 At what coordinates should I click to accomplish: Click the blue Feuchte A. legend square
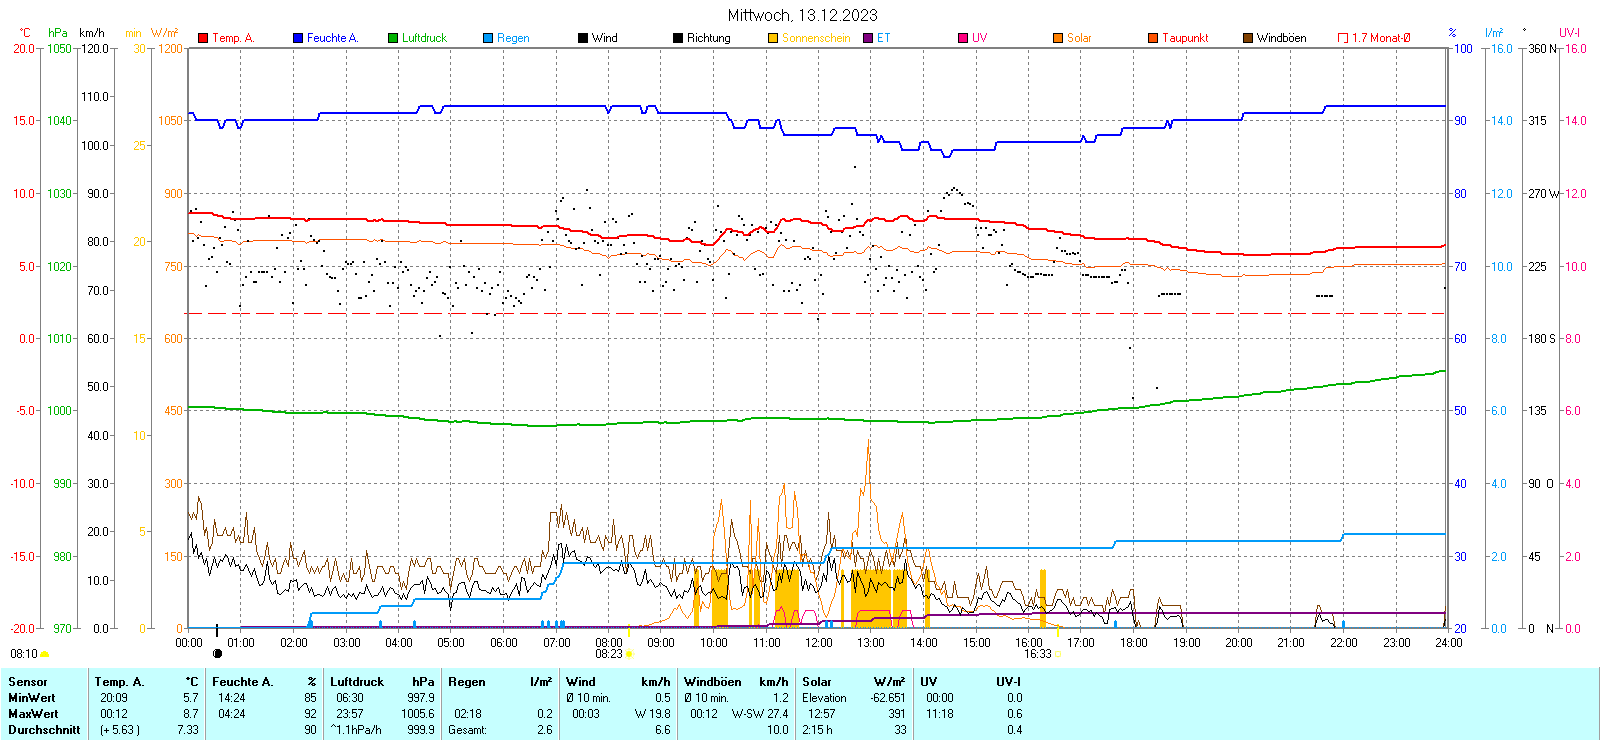[x=298, y=38]
